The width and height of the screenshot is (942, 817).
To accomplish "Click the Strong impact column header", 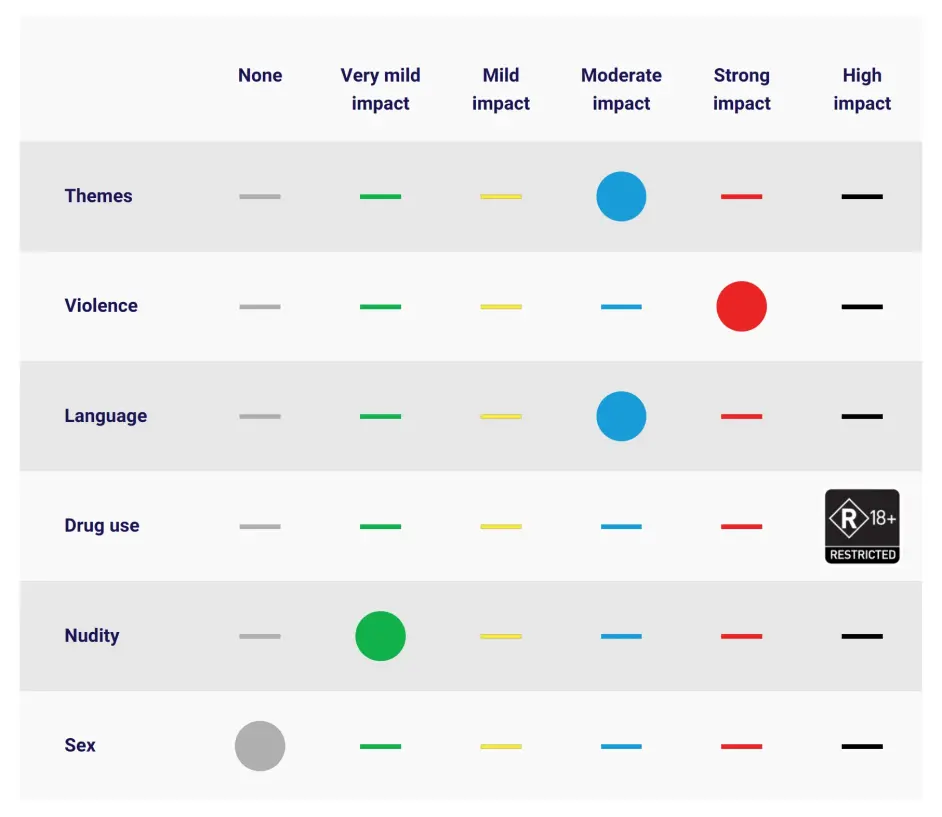I will coord(741,89).
